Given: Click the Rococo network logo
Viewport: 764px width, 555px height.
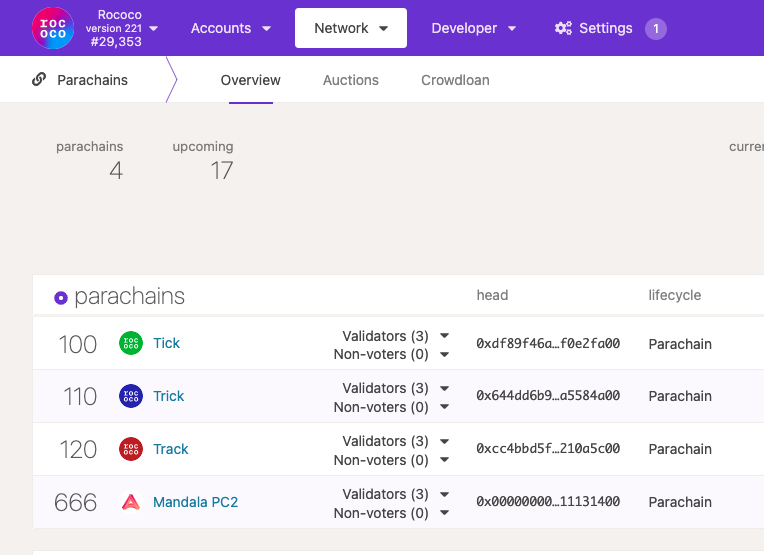Looking at the screenshot, I should pyautogui.click(x=53, y=28).
